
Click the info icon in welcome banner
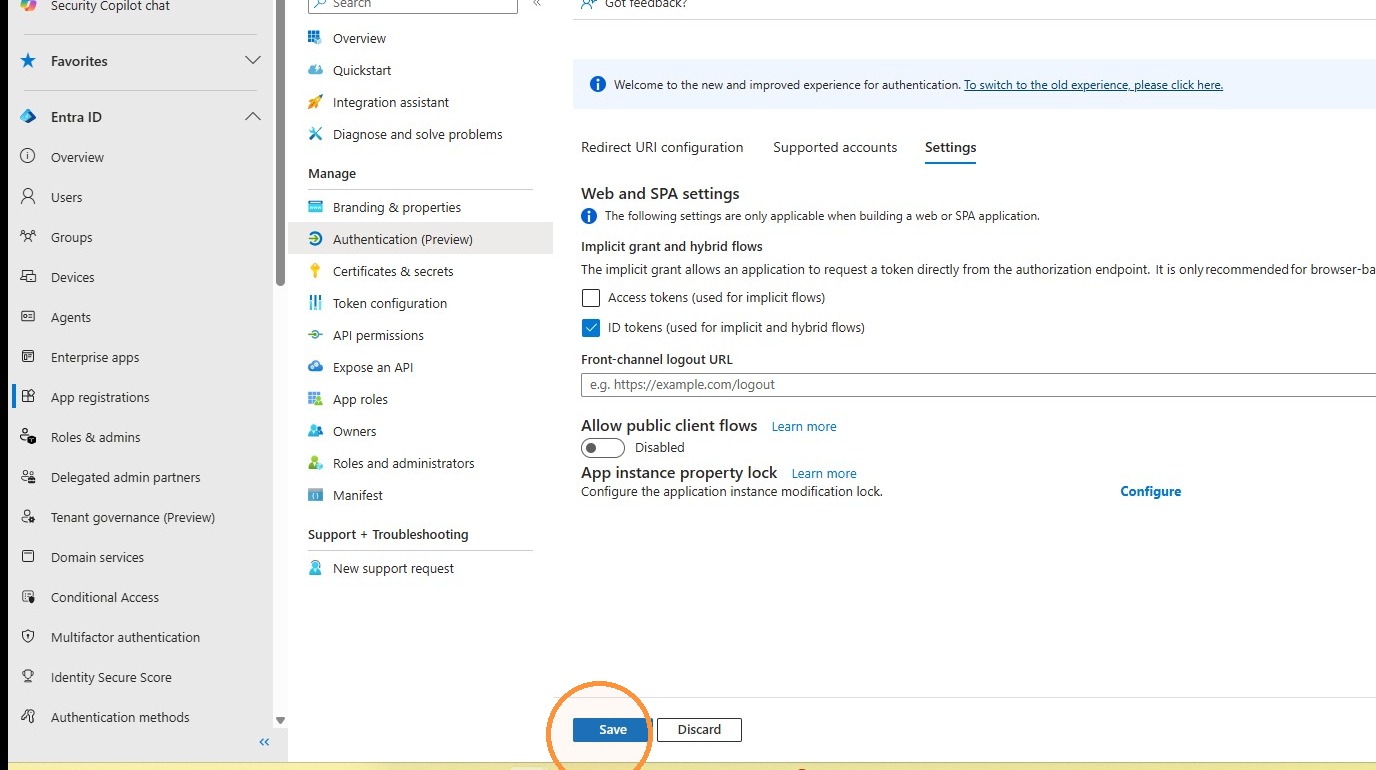pyautogui.click(x=597, y=85)
